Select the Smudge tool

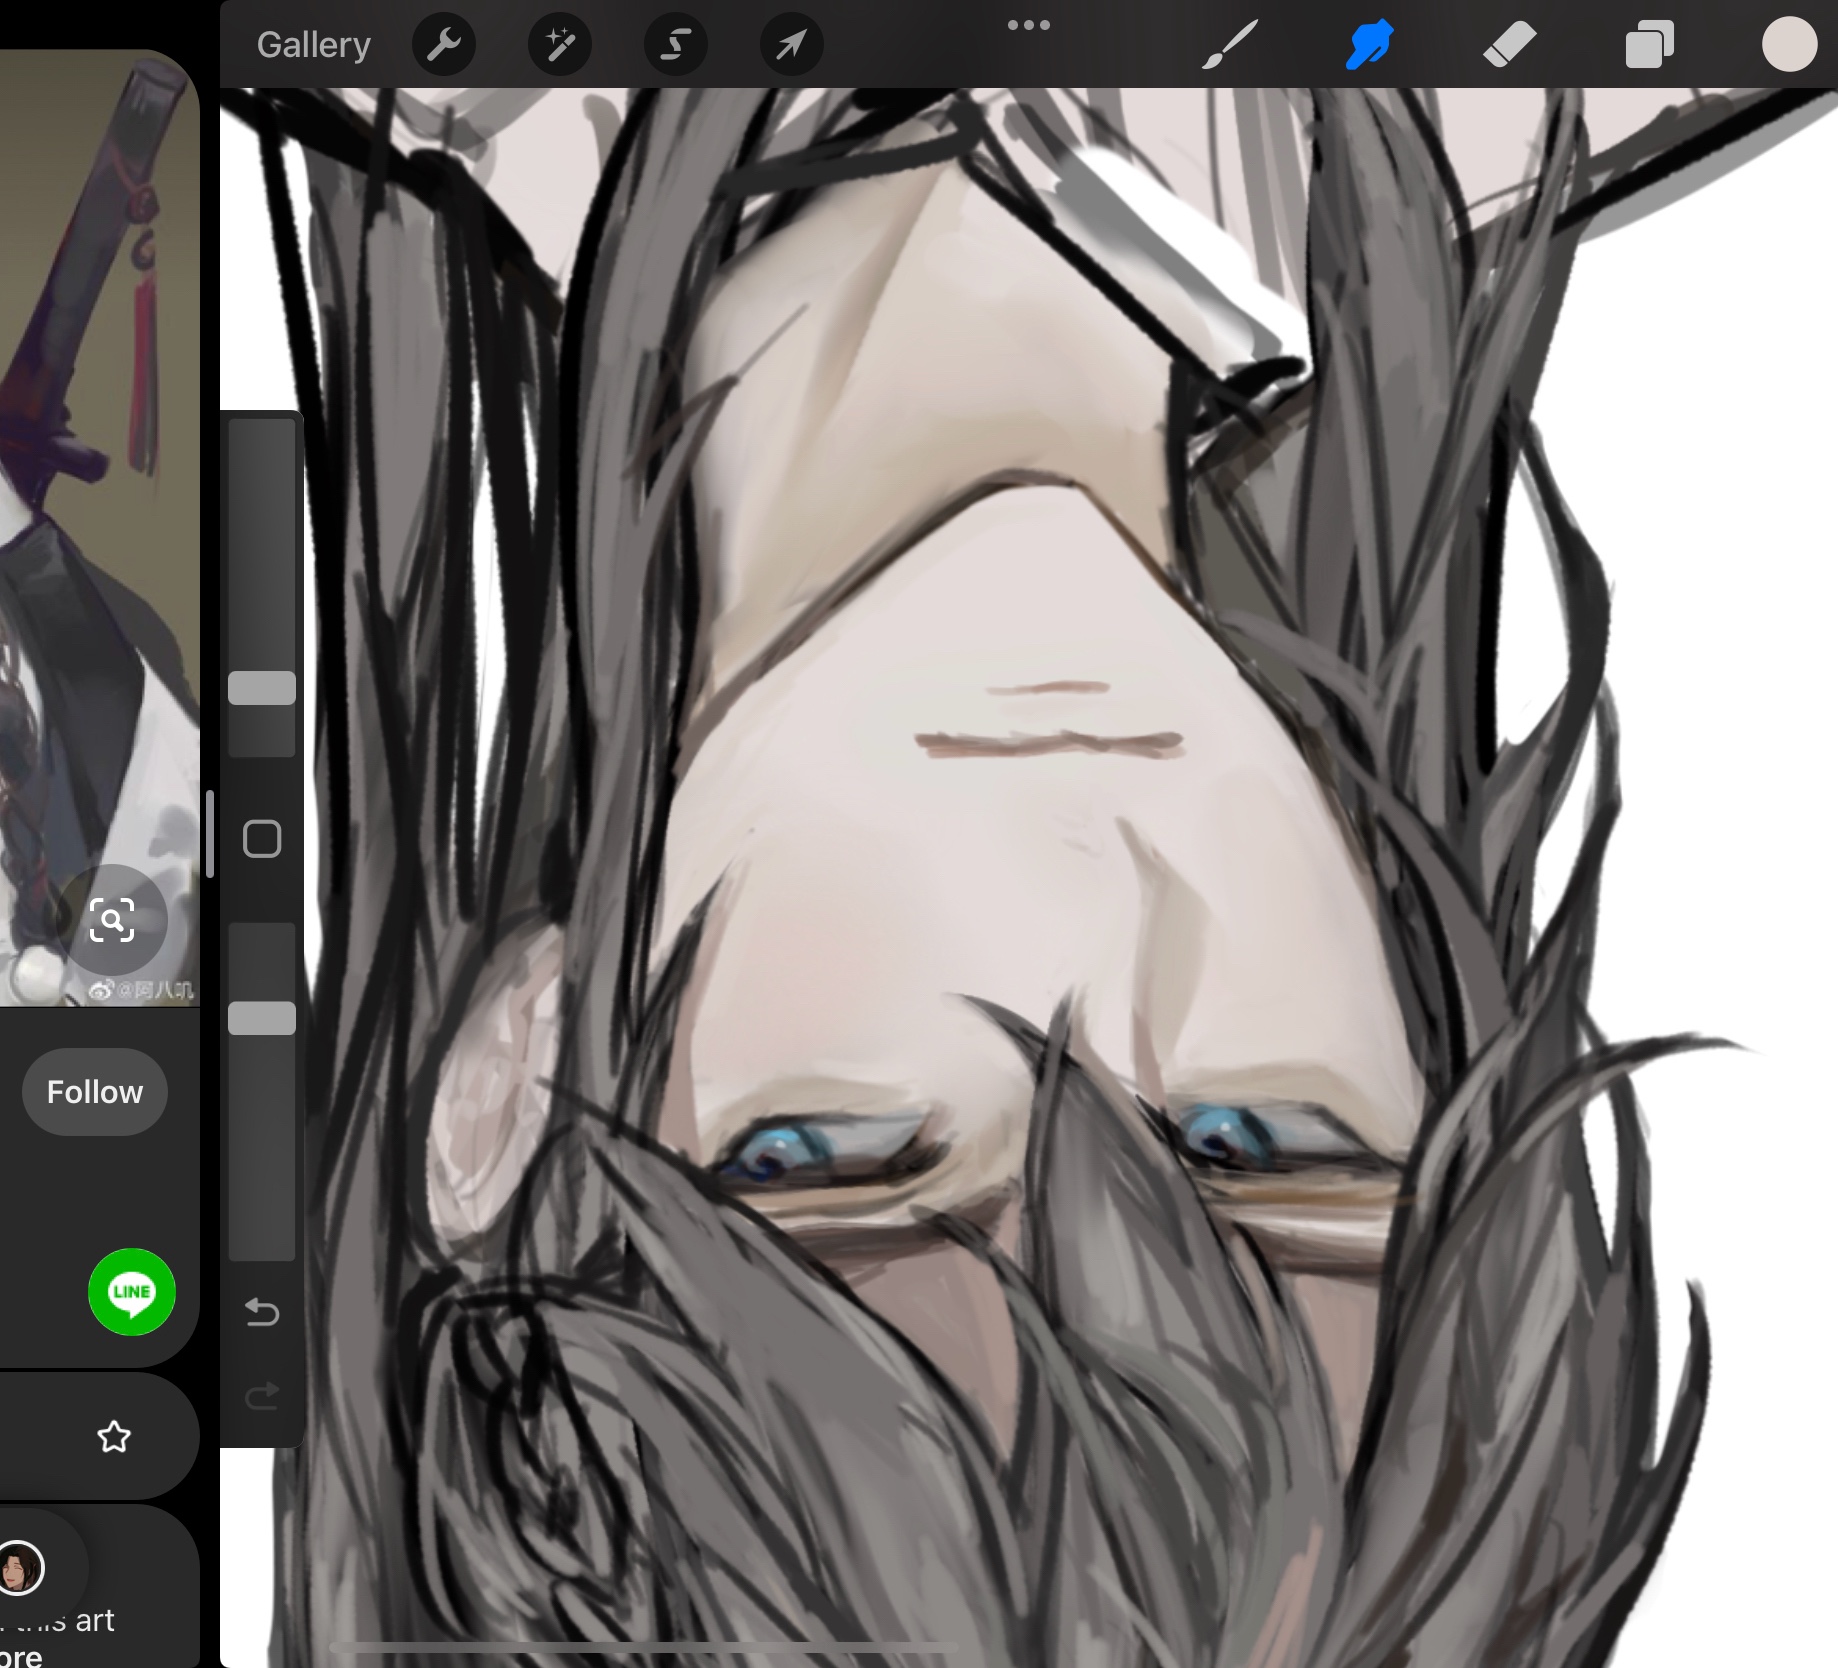pyautogui.click(x=1369, y=45)
